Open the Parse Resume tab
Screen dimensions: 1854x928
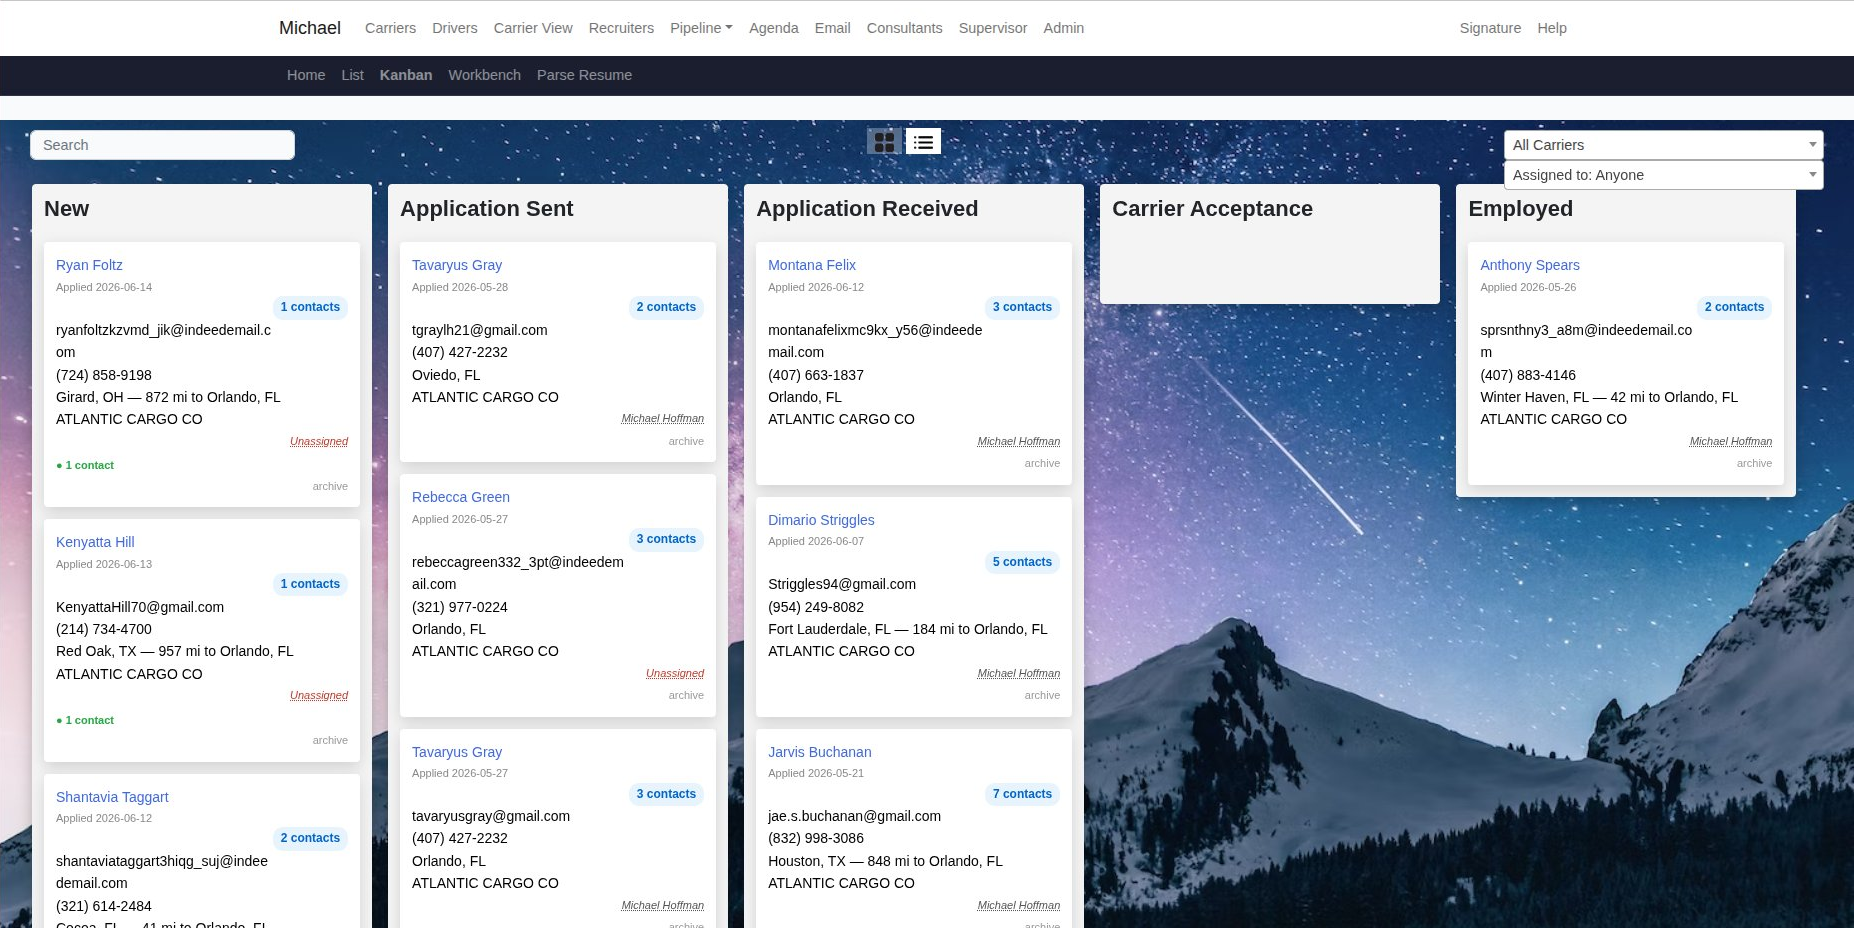(x=584, y=75)
